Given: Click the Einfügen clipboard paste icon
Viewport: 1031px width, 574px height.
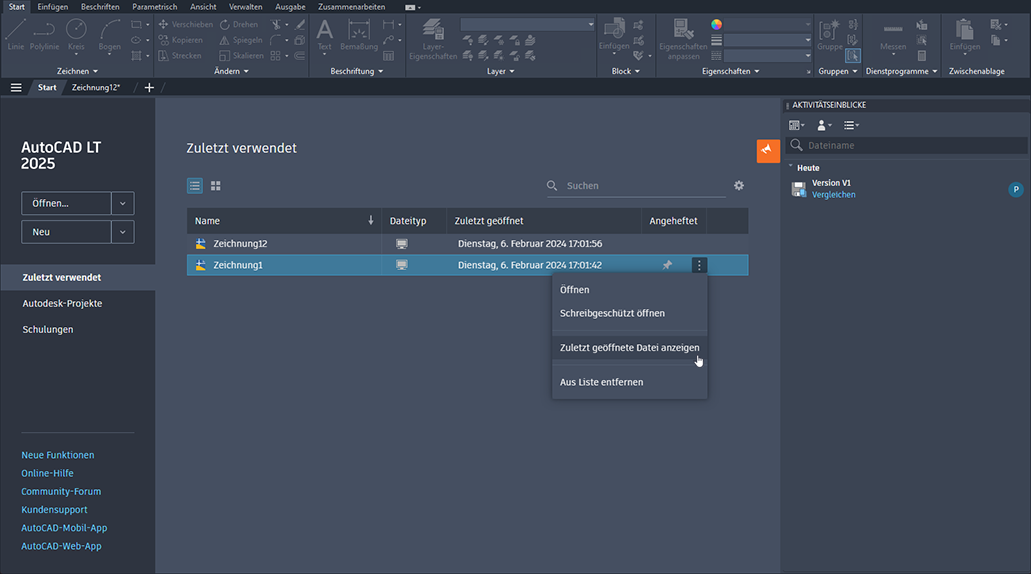Looking at the screenshot, I should pyautogui.click(x=965, y=34).
